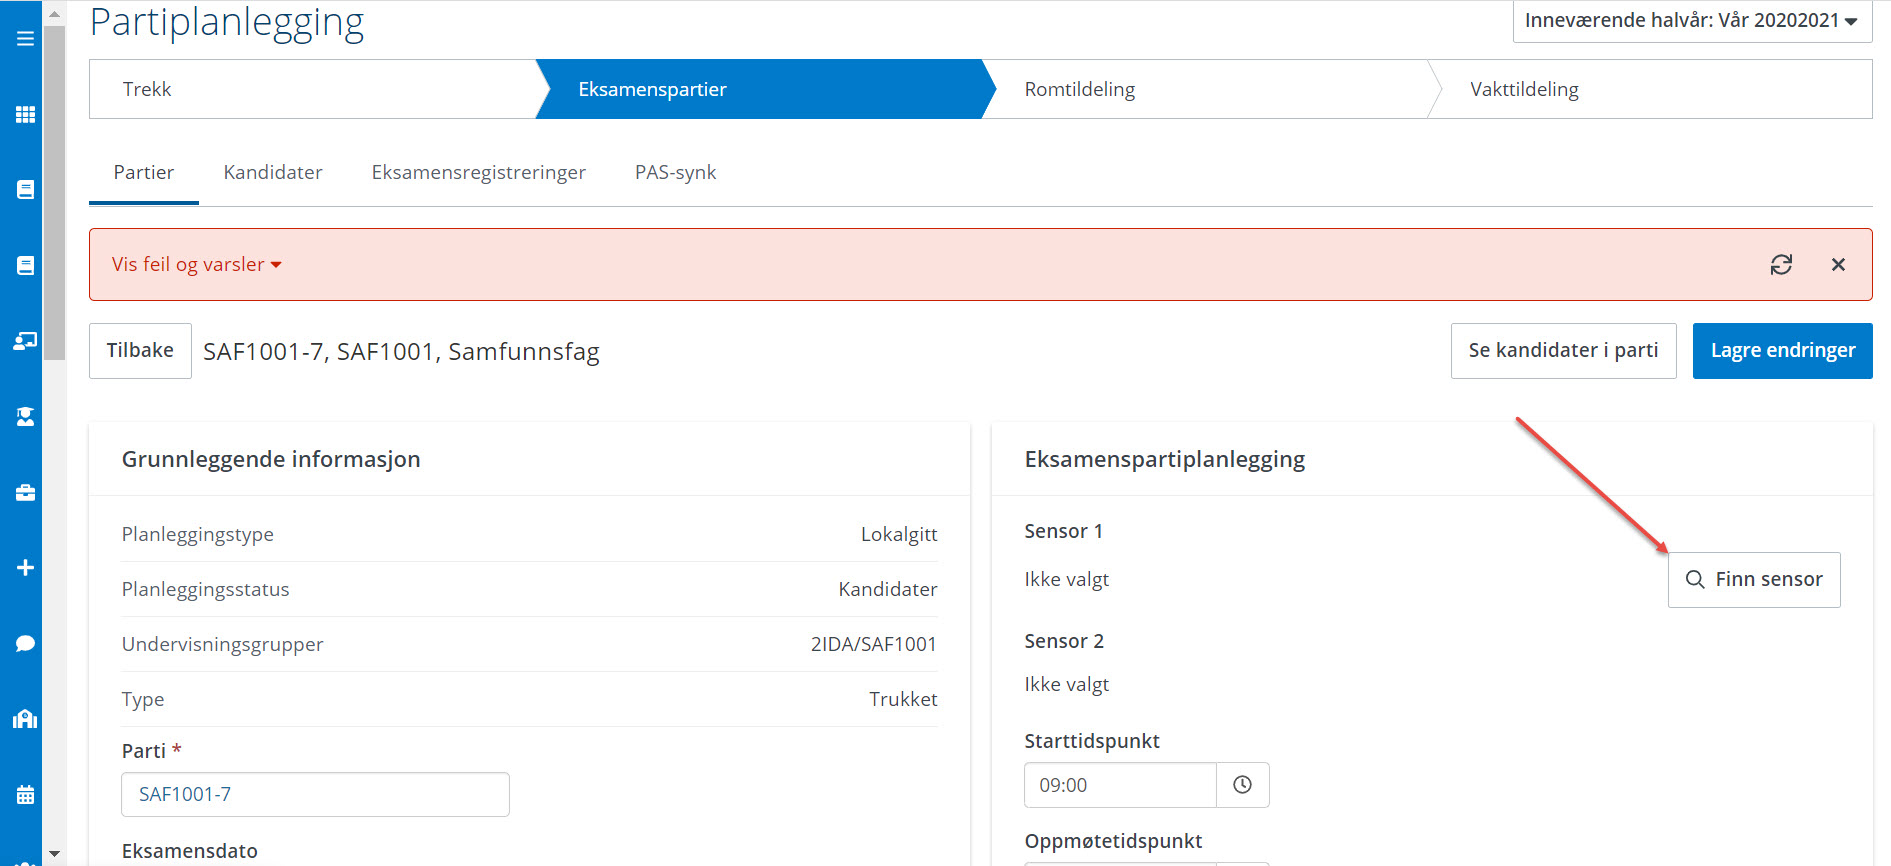Refresh the errors and warnings banner
This screenshot has height=866, width=1891.
[1781, 265]
